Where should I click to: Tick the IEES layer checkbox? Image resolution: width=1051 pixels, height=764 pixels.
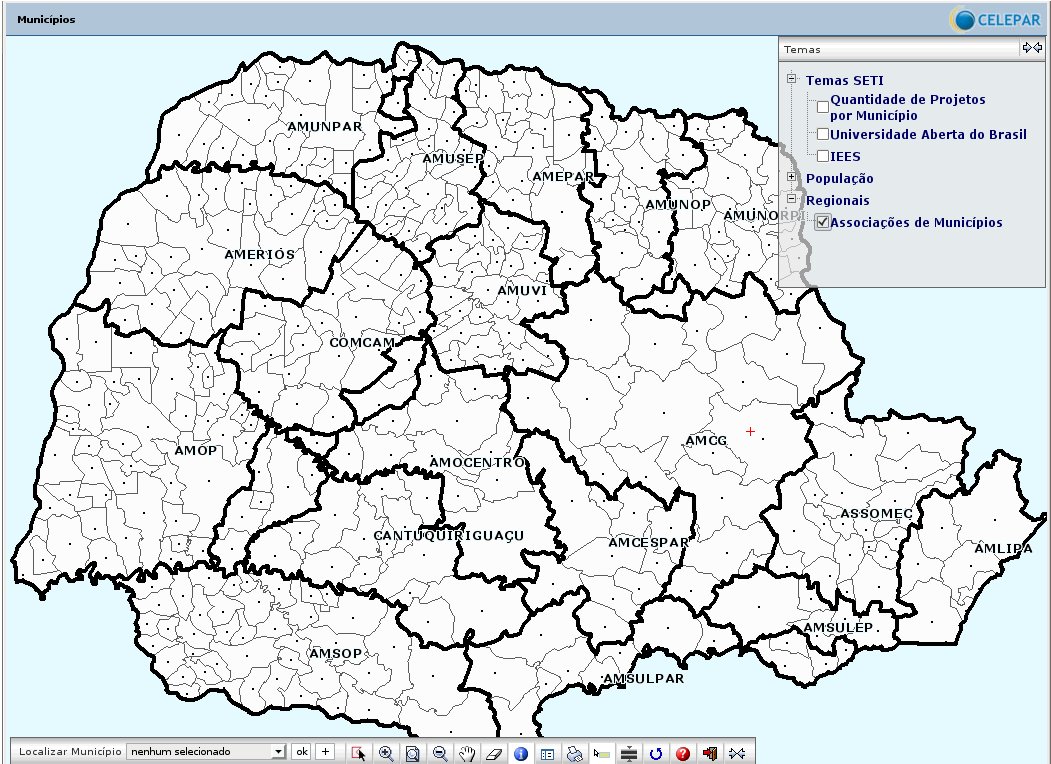point(823,156)
